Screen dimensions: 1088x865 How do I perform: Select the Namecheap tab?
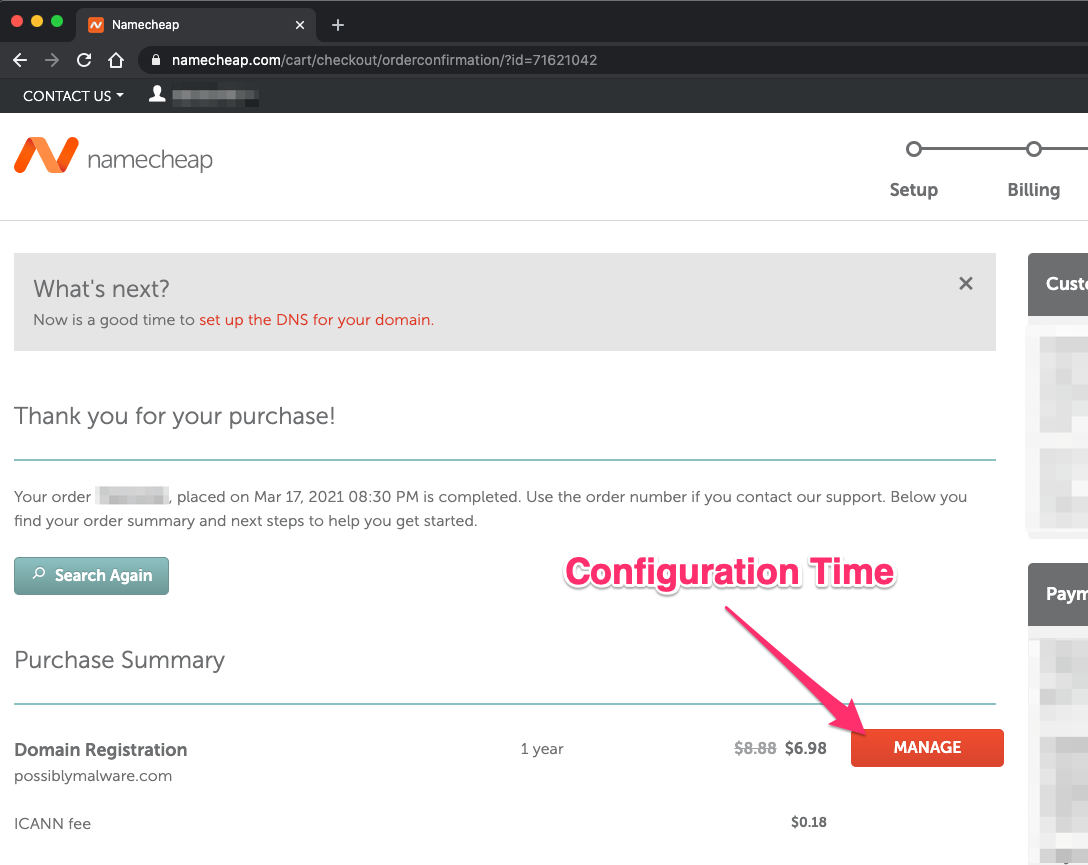tap(196, 25)
